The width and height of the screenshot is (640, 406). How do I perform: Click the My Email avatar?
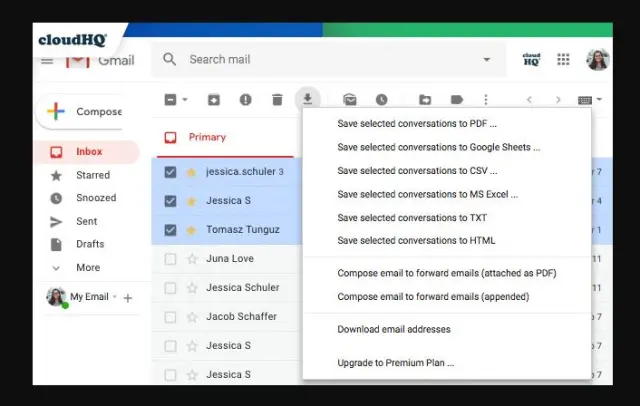pos(56,297)
